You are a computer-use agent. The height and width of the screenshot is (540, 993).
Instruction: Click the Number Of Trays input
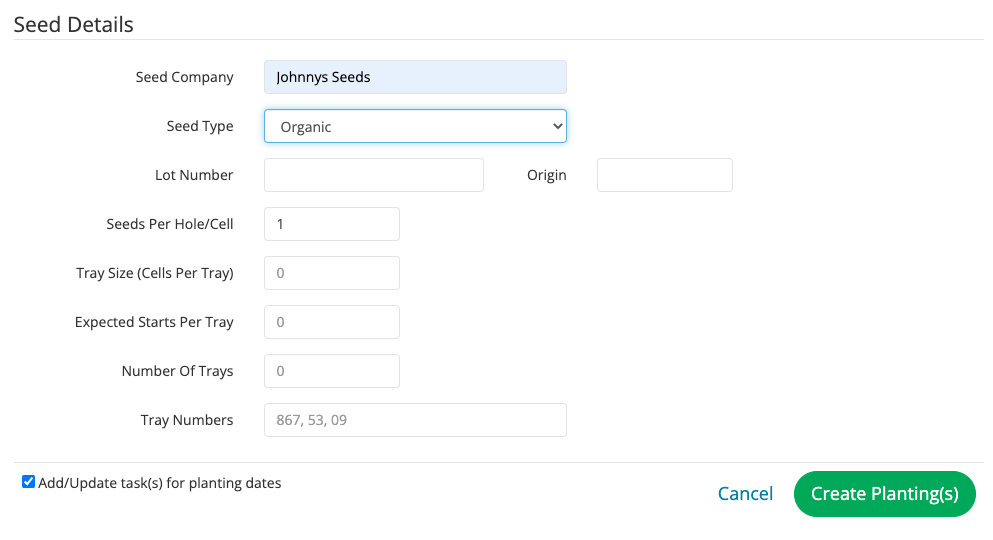click(x=331, y=371)
